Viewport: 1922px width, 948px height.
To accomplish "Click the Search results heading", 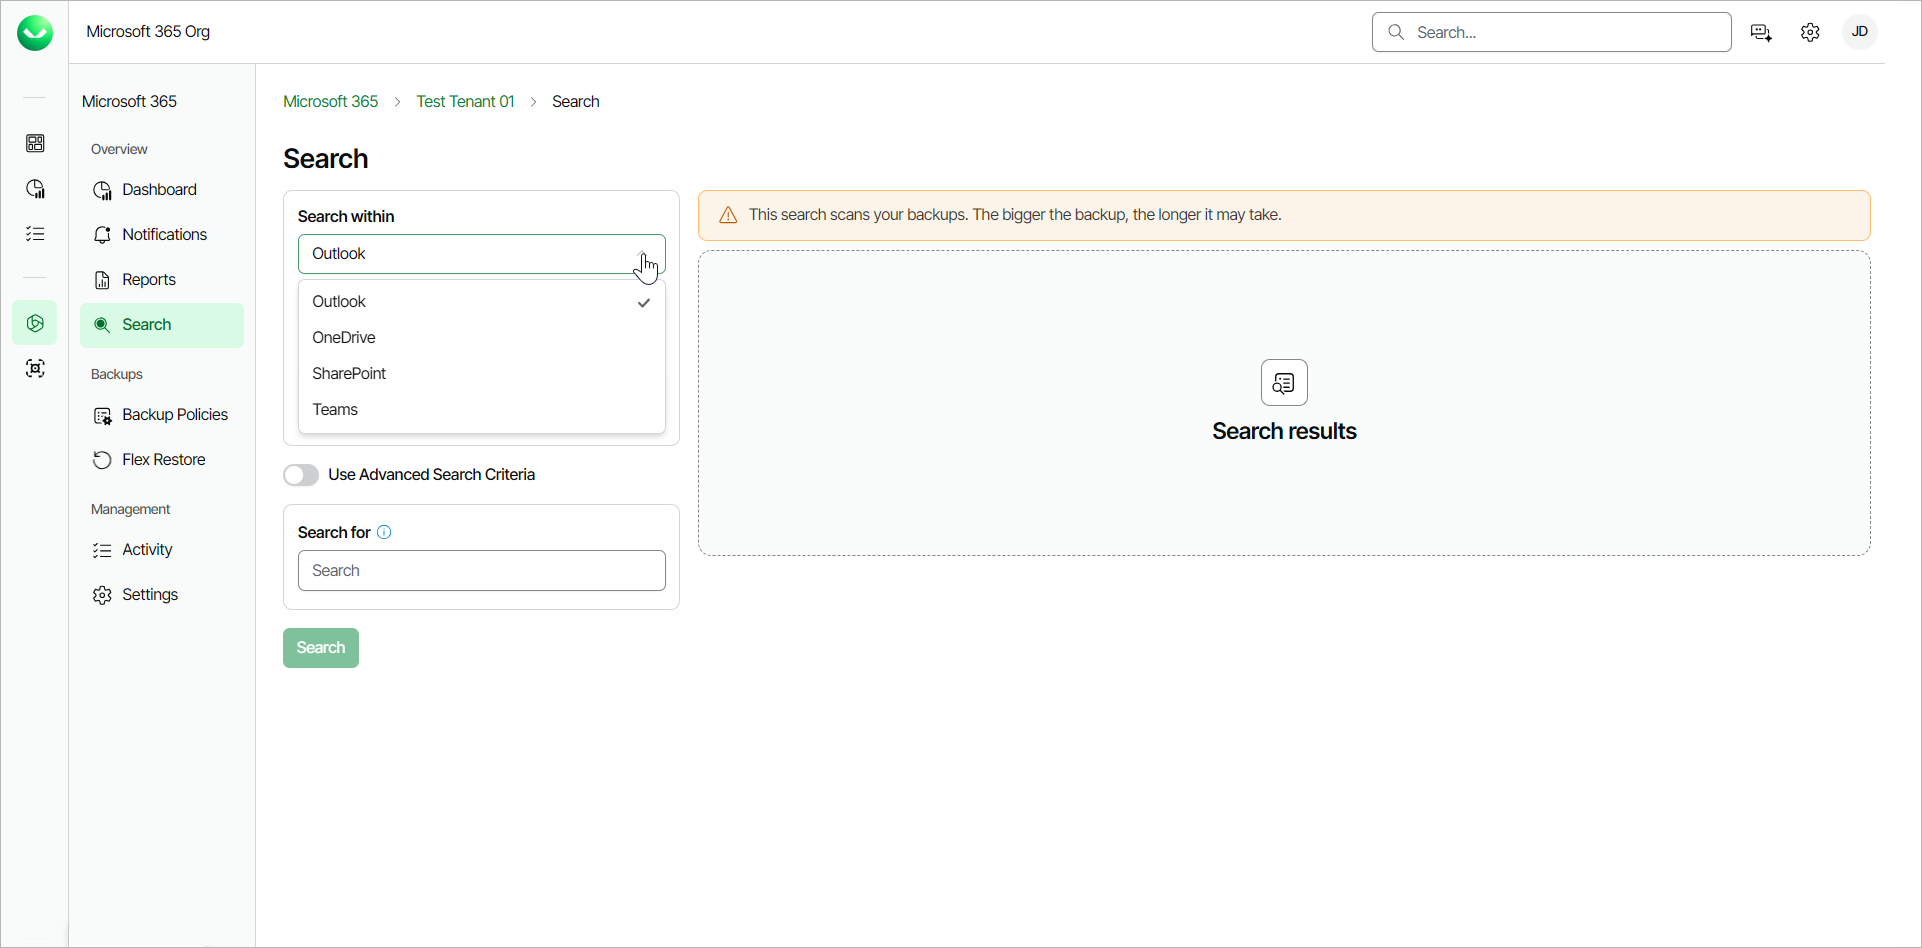I will coord(1284,431).
